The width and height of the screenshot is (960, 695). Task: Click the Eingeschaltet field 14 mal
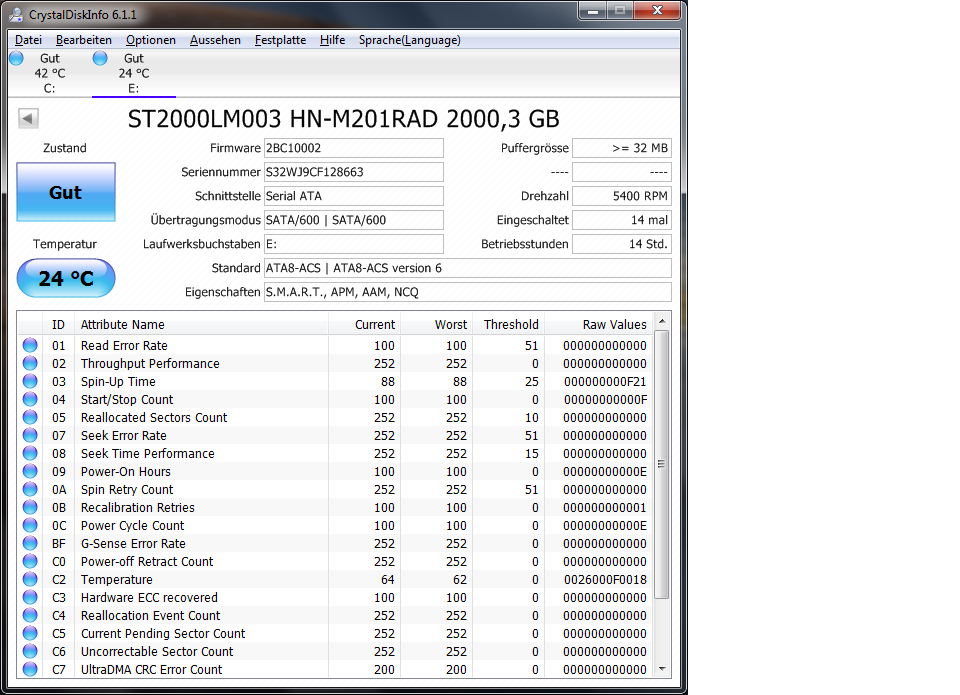tap(621, 220)
